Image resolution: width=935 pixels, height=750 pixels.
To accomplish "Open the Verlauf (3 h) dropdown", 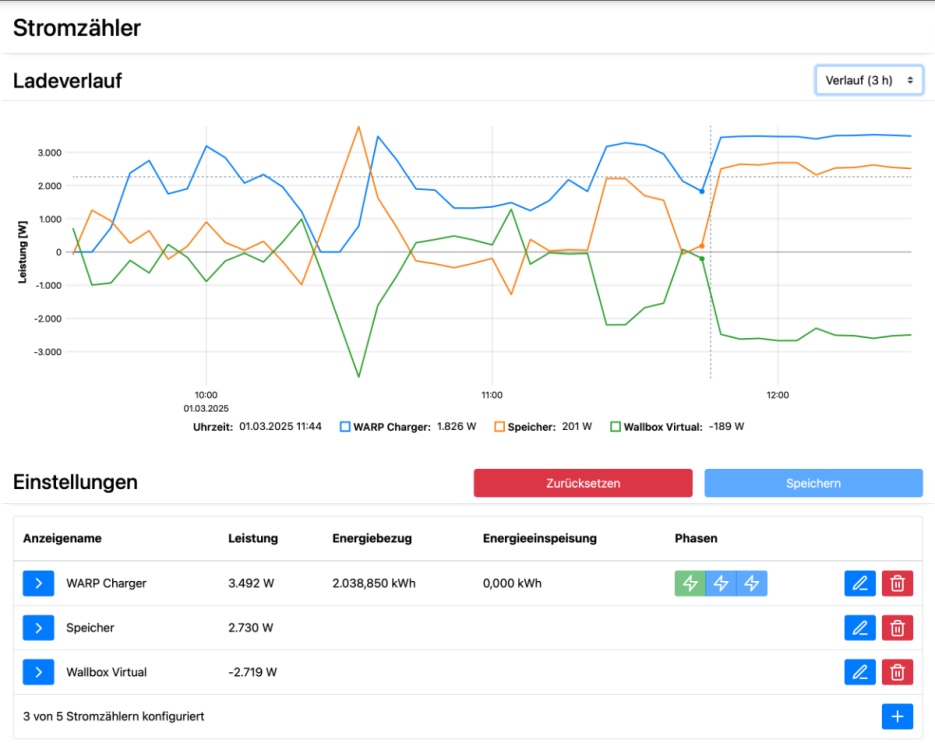I will pyautogui.click(x=869, y=80).
